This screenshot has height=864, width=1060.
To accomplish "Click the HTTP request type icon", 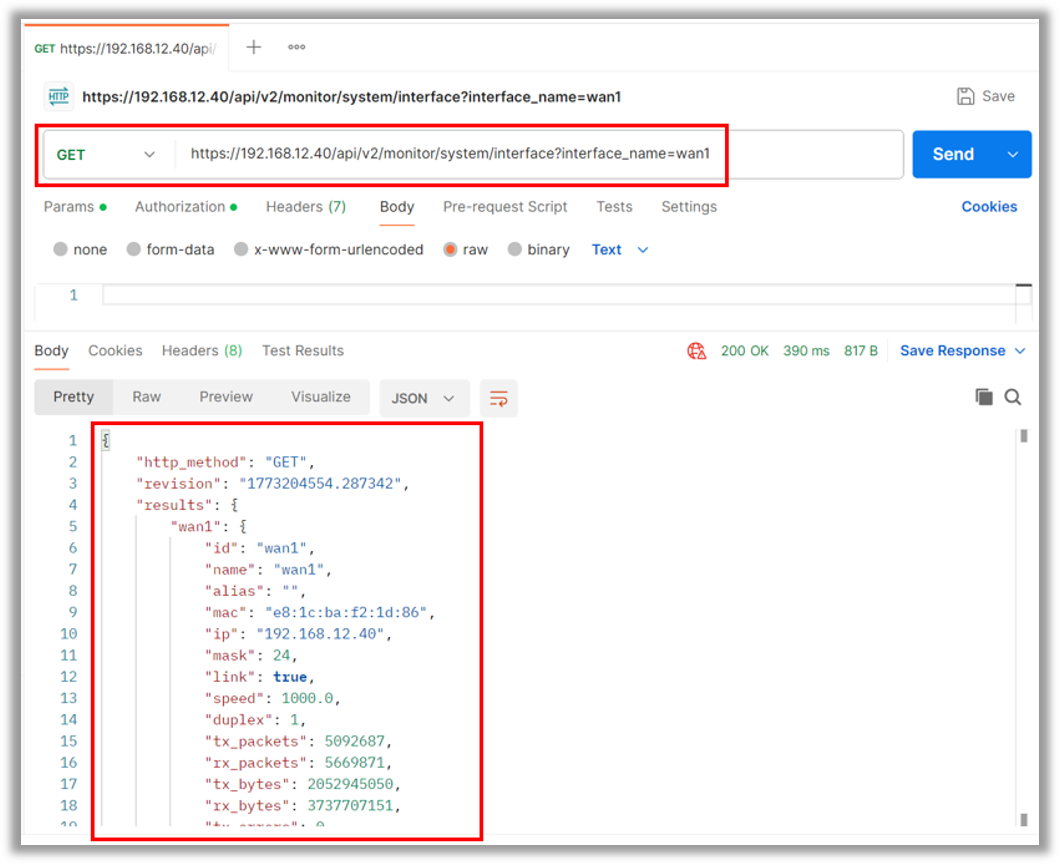I will pyautogui.click(x=57, y=96).
